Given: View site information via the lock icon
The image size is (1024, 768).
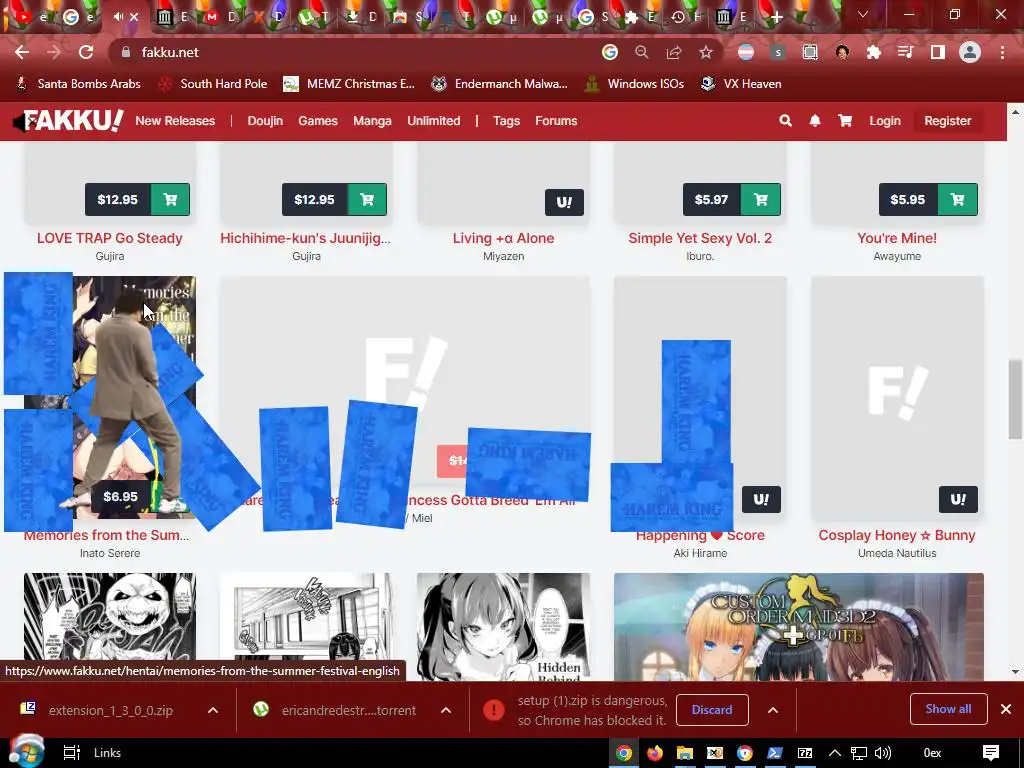Looking at the screenshot, I should tap(126, 52).
